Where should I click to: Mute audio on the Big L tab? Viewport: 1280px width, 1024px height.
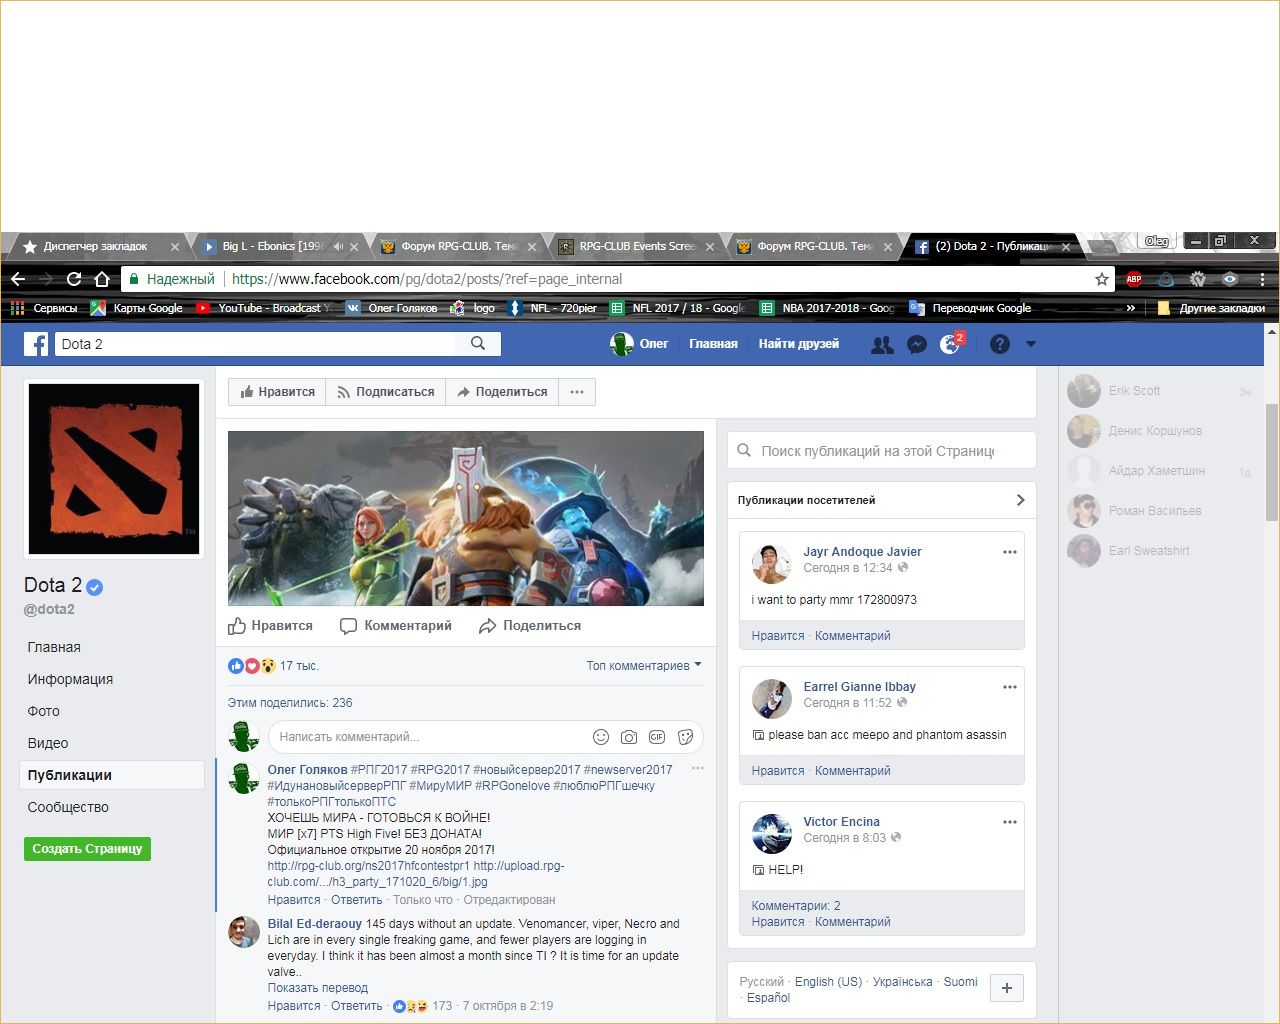click(338, 246)
